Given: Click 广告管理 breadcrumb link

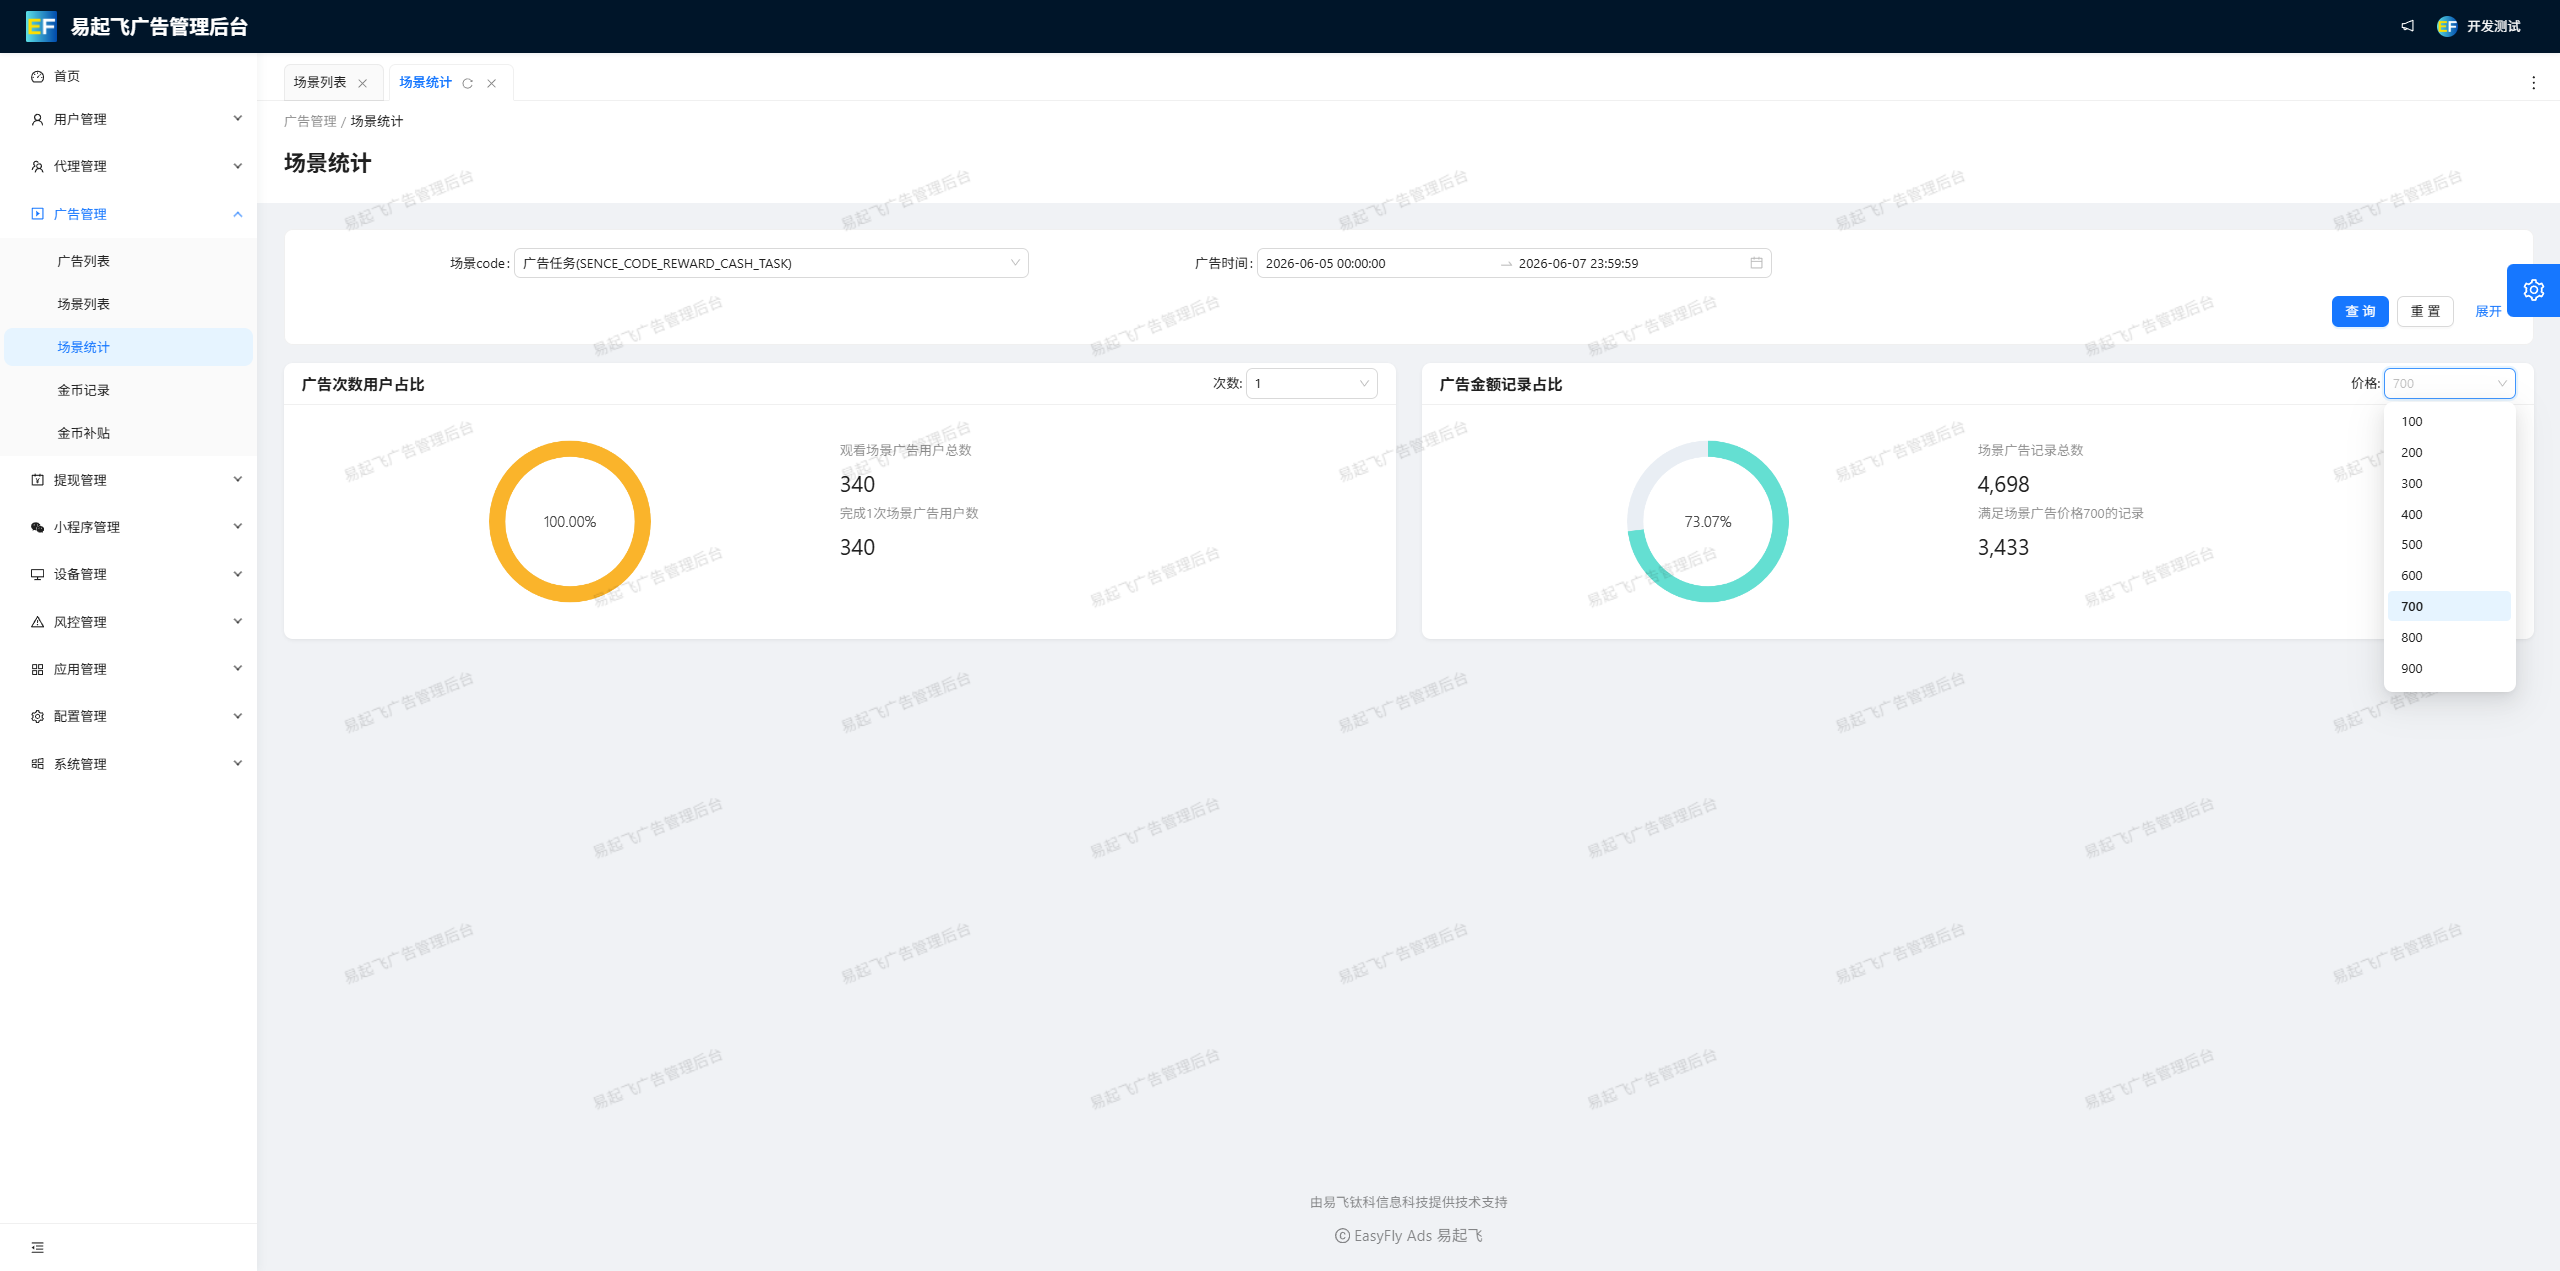Looking at the screenshot, I should coord(310,121).
